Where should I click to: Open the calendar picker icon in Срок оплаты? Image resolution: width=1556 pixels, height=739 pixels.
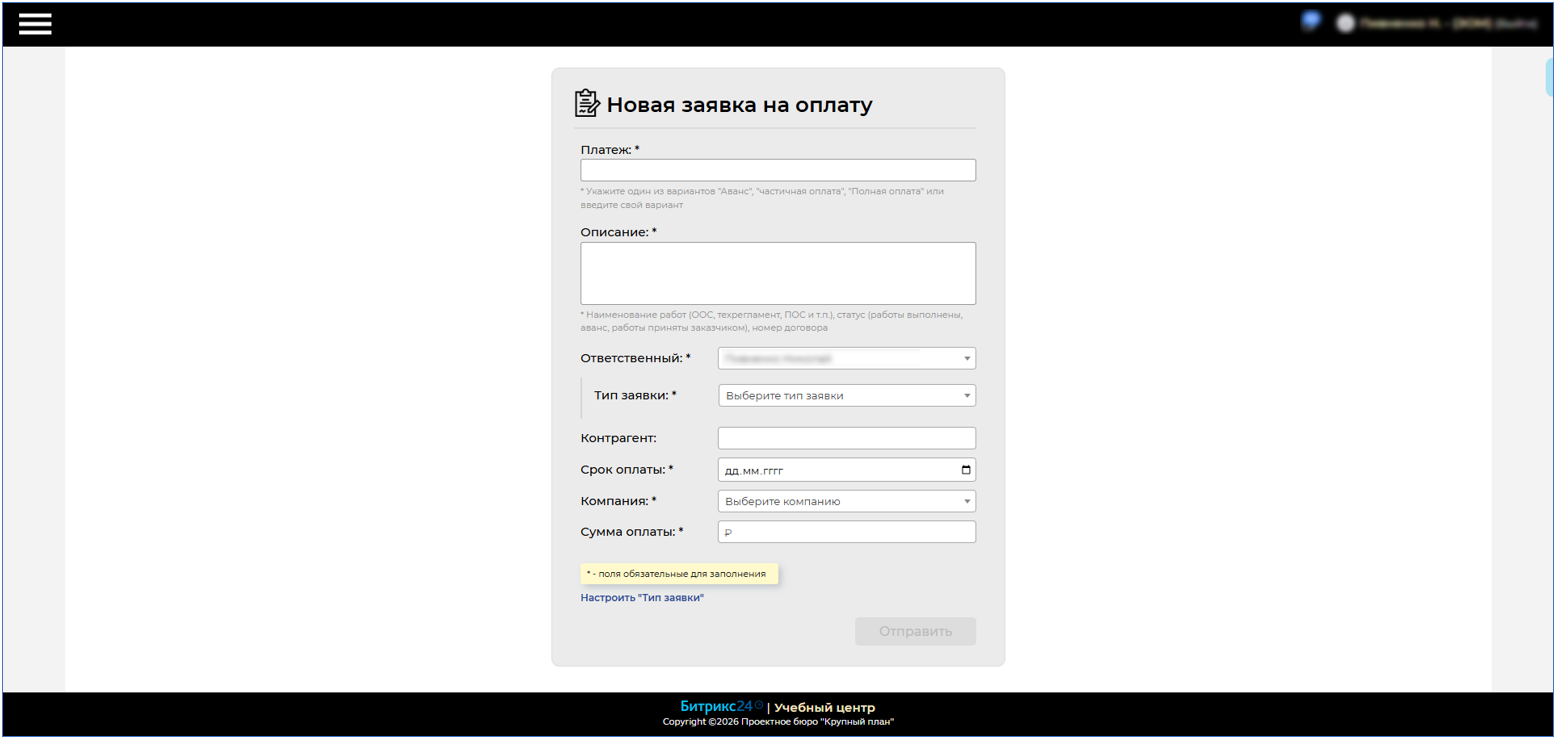965,470
